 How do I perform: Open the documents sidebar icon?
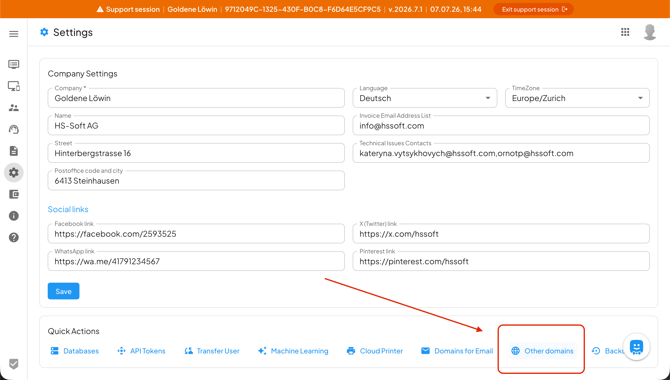[14, 151]
